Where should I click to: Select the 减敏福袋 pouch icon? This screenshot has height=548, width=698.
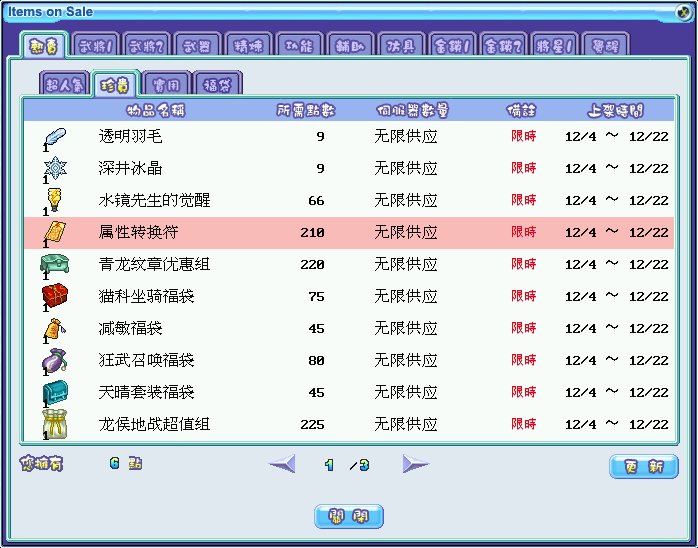(54, 329)
